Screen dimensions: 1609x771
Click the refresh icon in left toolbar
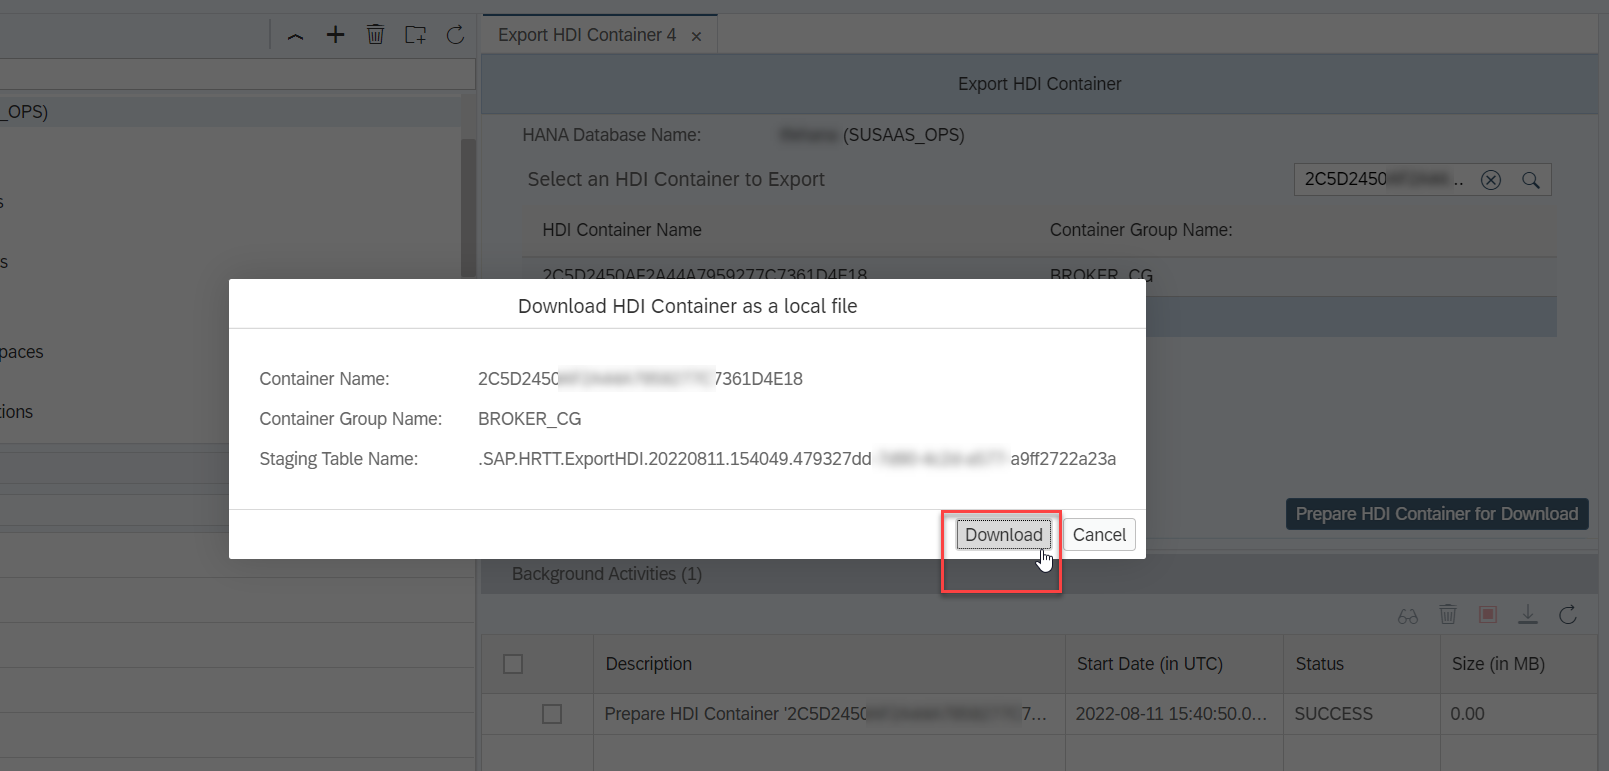(x=455, y=35)
